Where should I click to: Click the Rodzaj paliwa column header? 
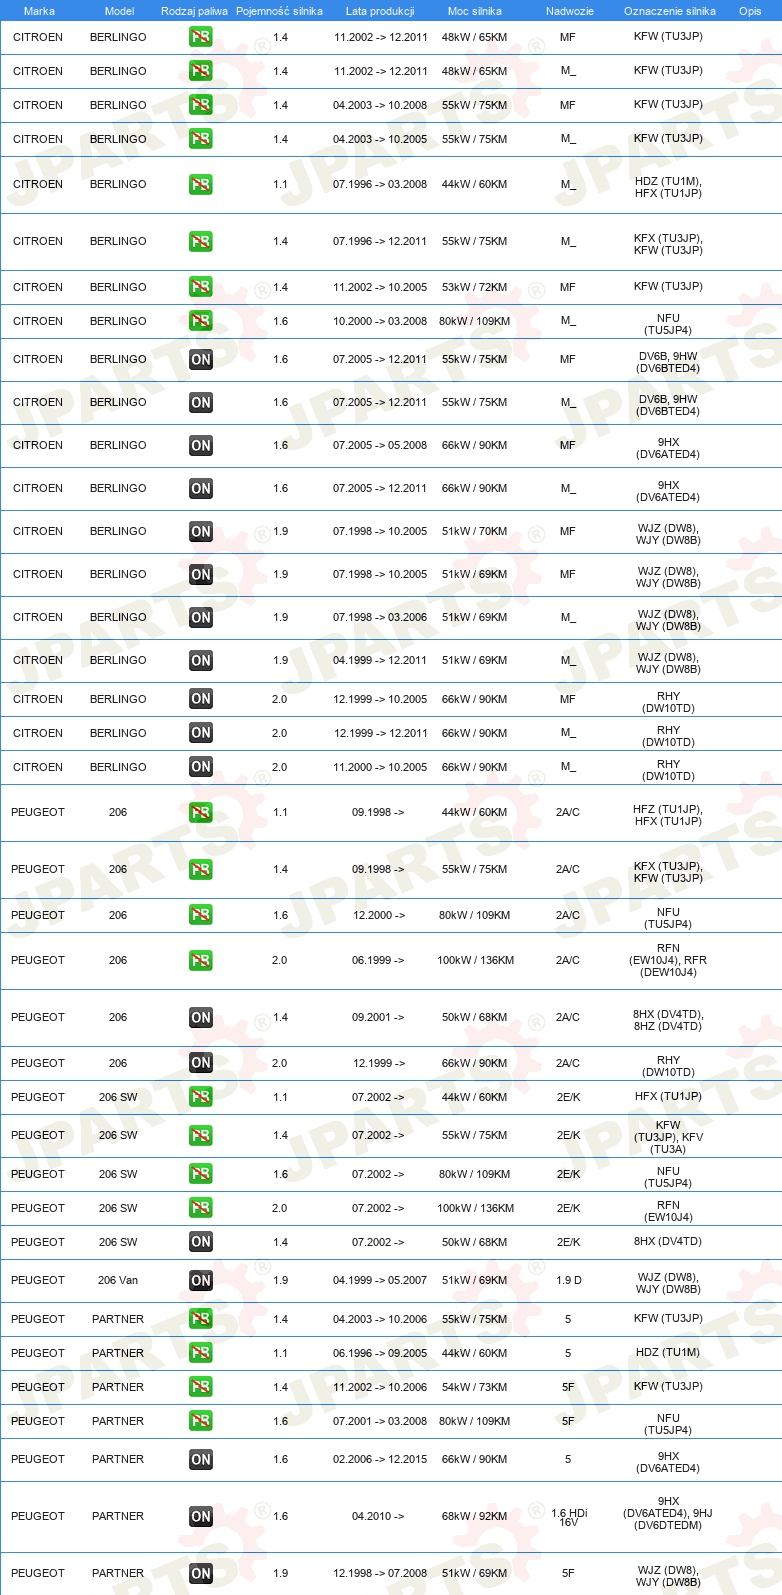pyautogui.click(x=194, y=11)
